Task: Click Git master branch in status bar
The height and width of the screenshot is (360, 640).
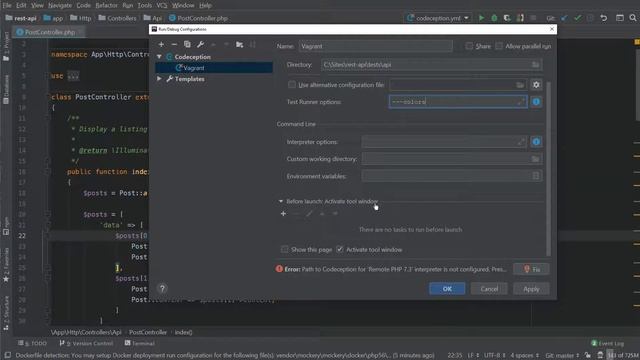Action: (x=562, y=356)
